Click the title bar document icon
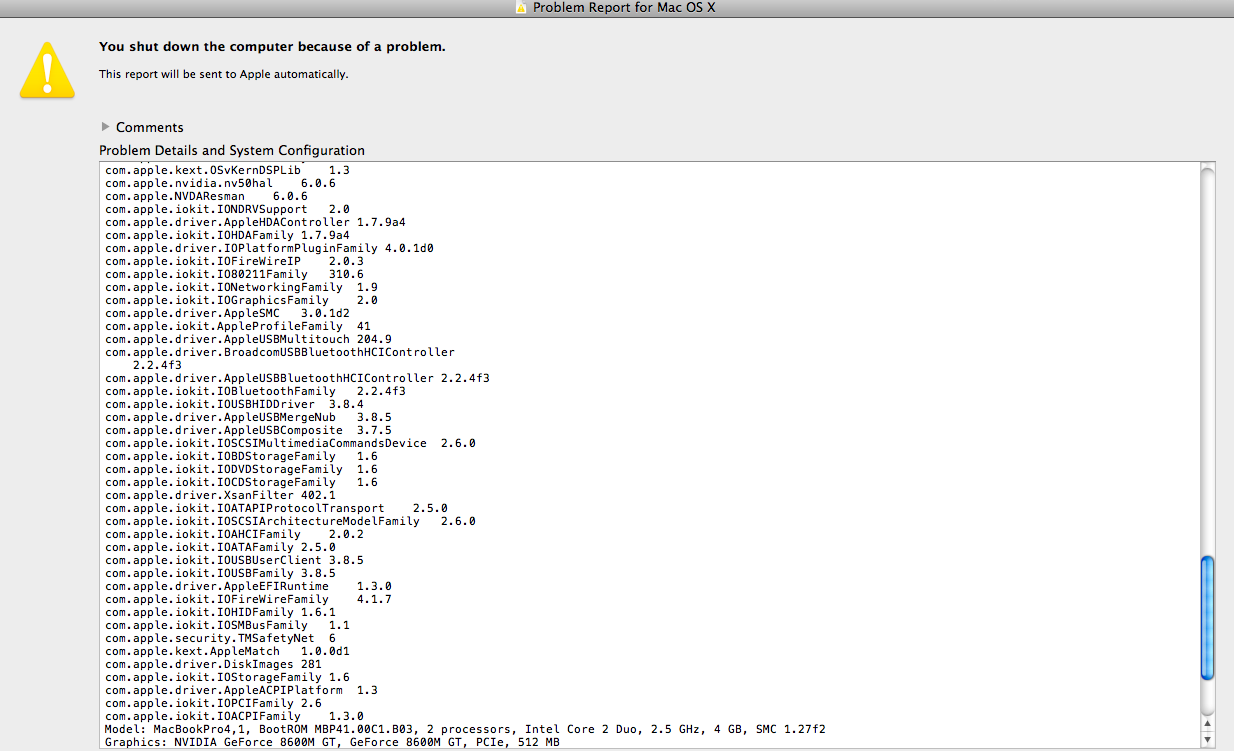Screen dimensions: 1234x751 point(521,8)
